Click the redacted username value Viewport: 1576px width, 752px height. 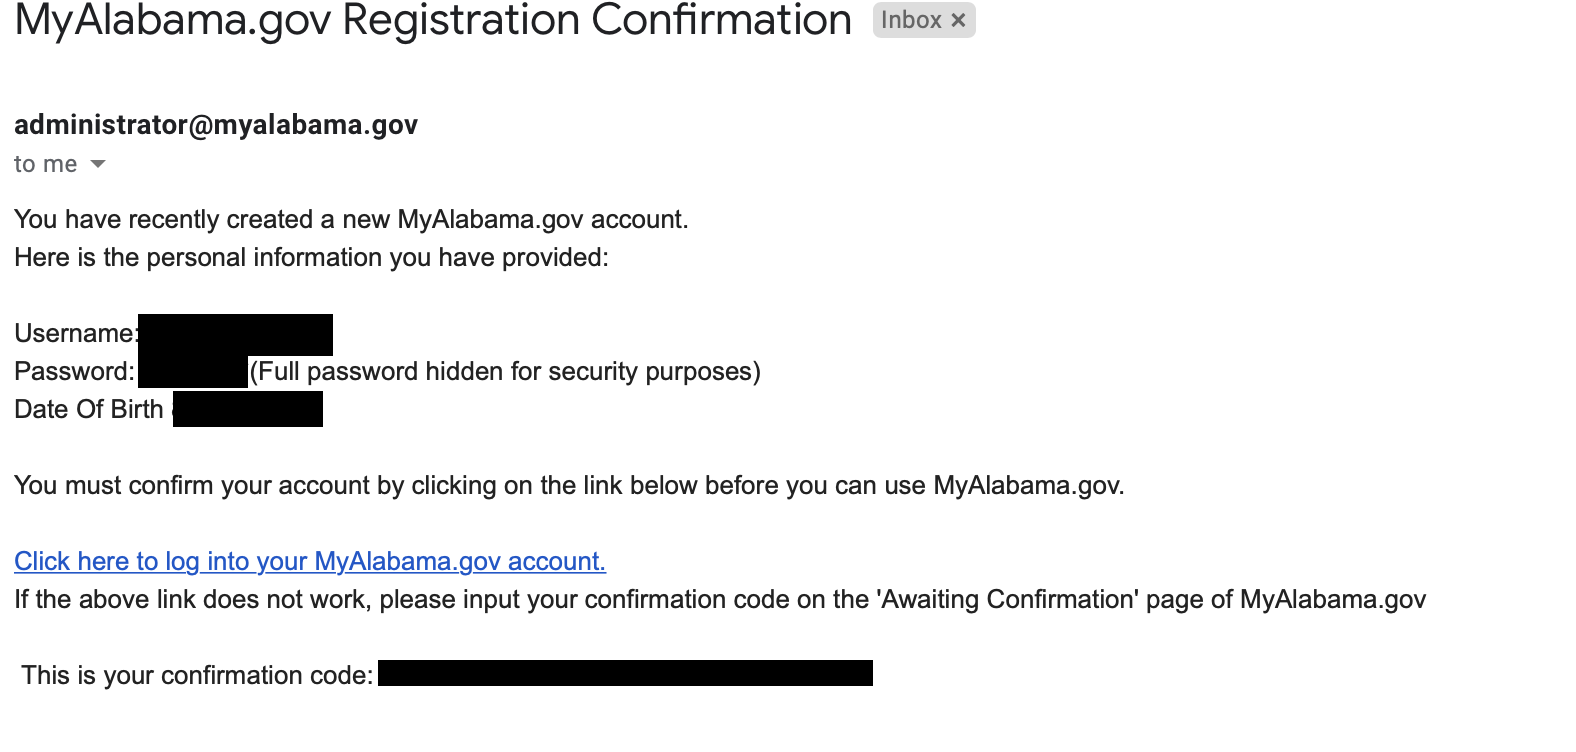(236, 334)
